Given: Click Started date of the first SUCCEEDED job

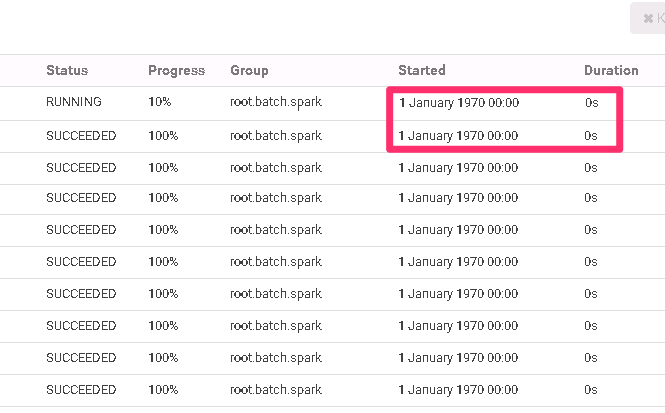Looking at the screenshot, I should (458, 135).
